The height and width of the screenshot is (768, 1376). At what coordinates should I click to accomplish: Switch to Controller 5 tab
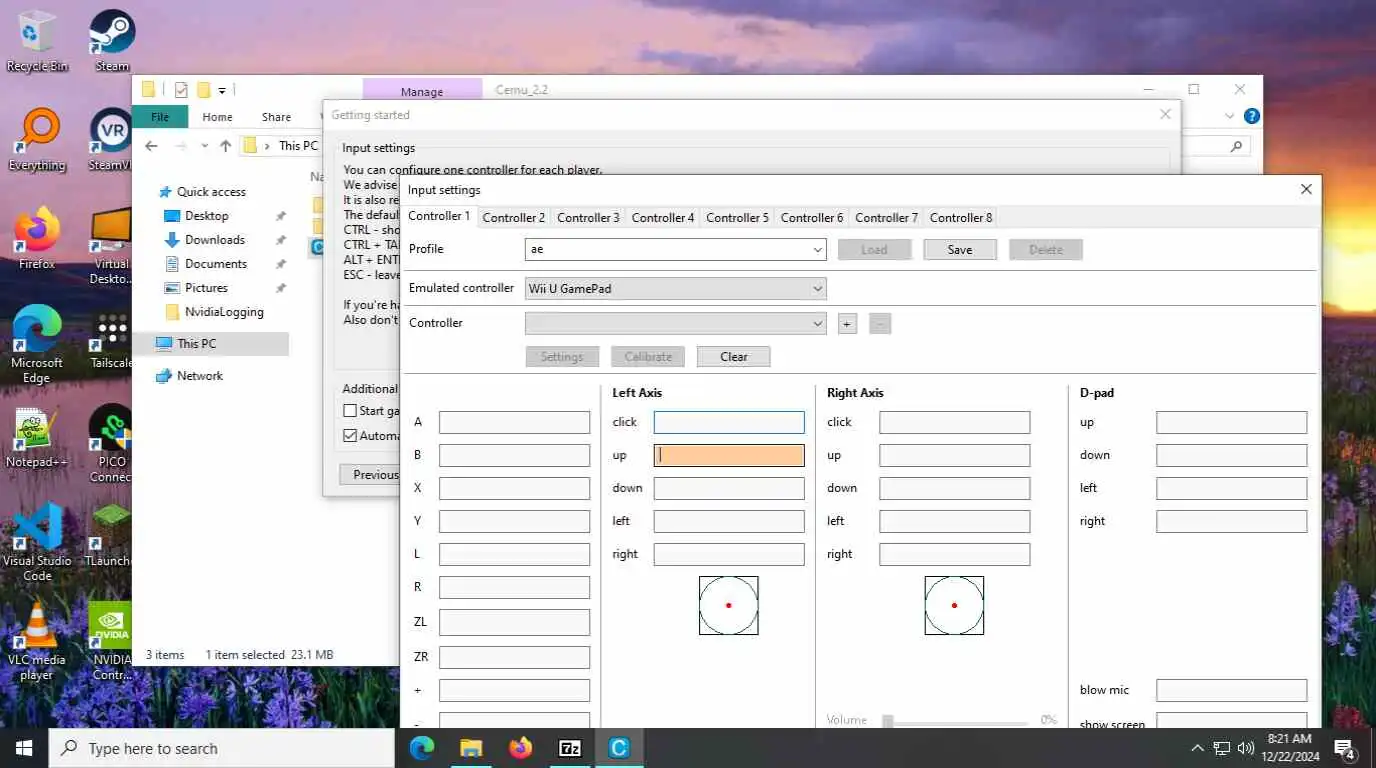pyautogui.click(x=737, y=217)
